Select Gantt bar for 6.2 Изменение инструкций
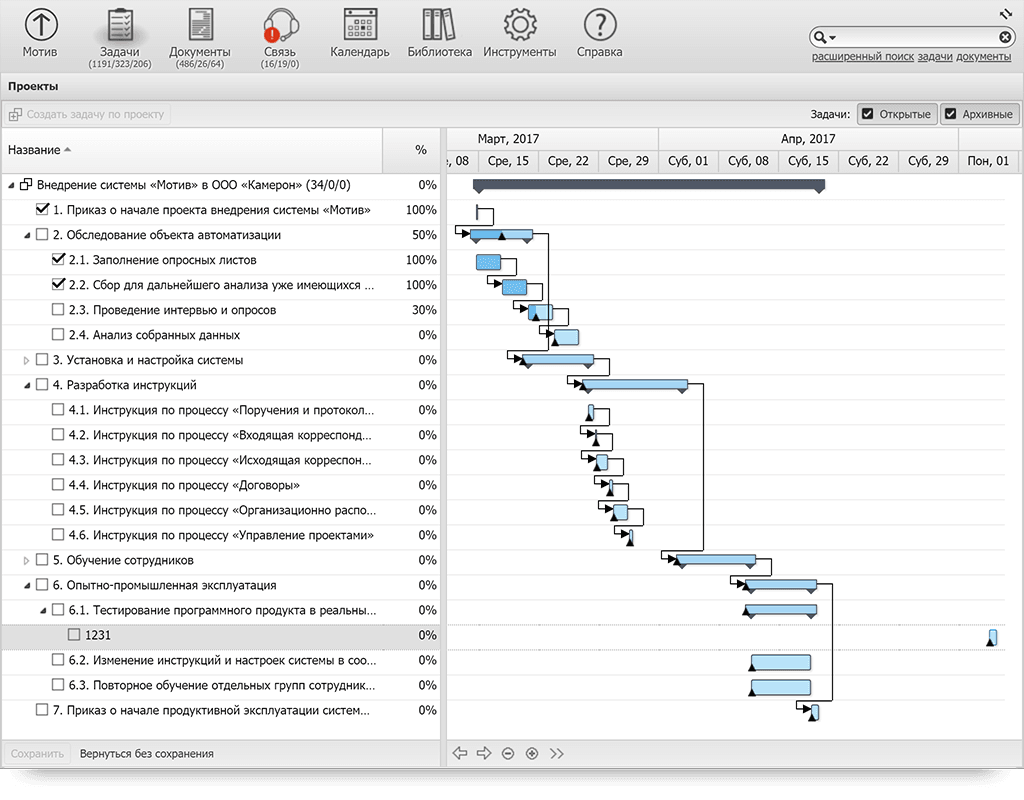1024x800 pixels. tap(780, 662)
